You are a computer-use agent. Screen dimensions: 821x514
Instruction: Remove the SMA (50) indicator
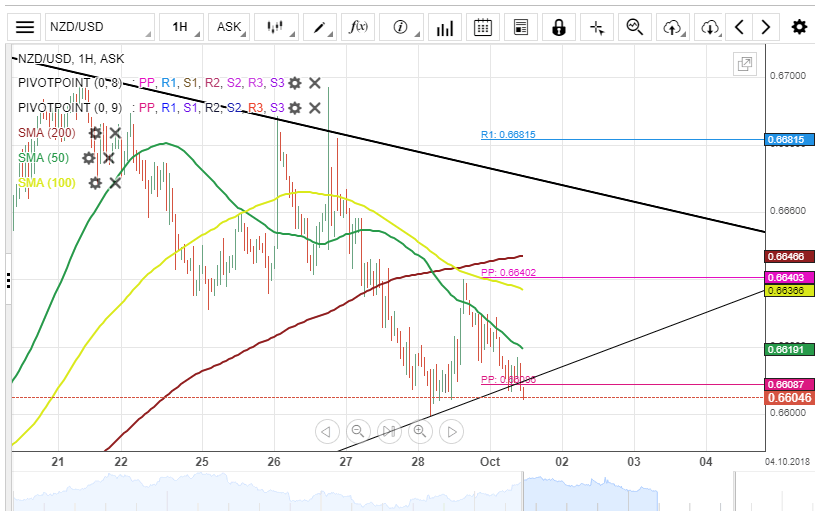click(x=108, y=158)
